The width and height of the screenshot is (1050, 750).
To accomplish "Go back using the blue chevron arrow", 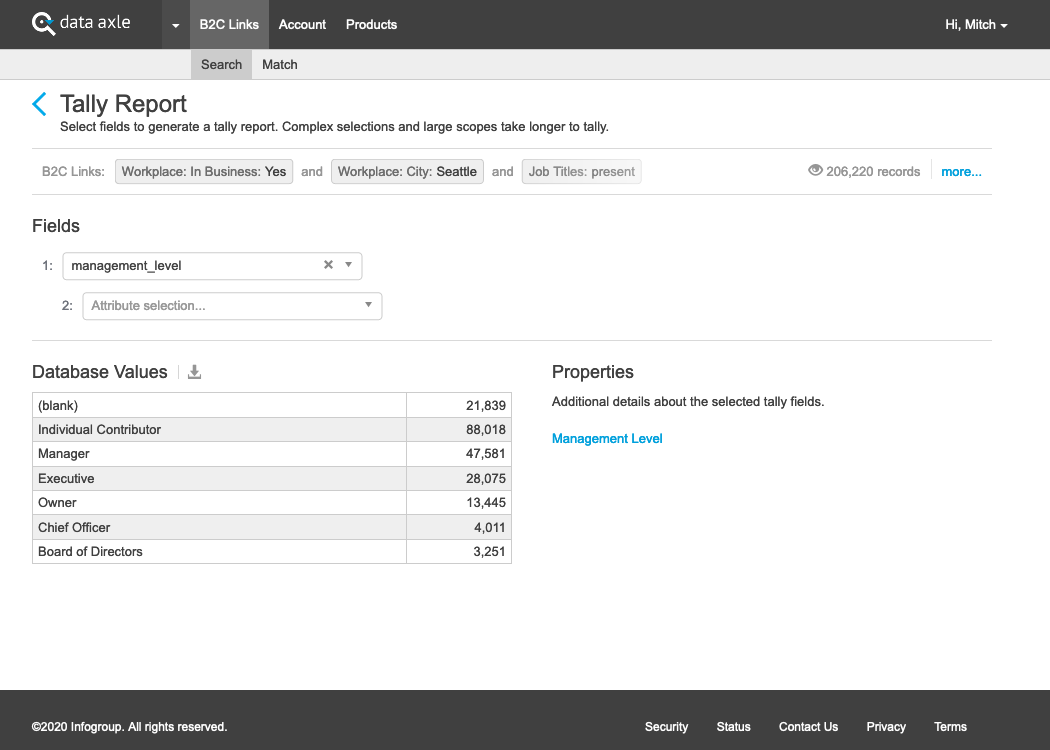I will click(39, 104).
